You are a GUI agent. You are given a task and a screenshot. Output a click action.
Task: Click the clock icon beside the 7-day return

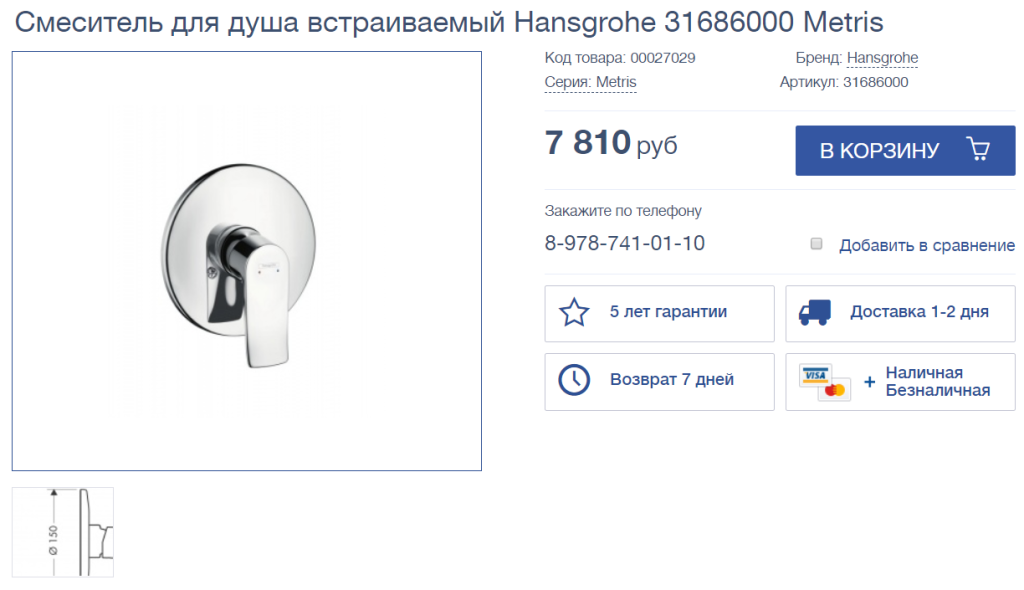pos(574,380)
